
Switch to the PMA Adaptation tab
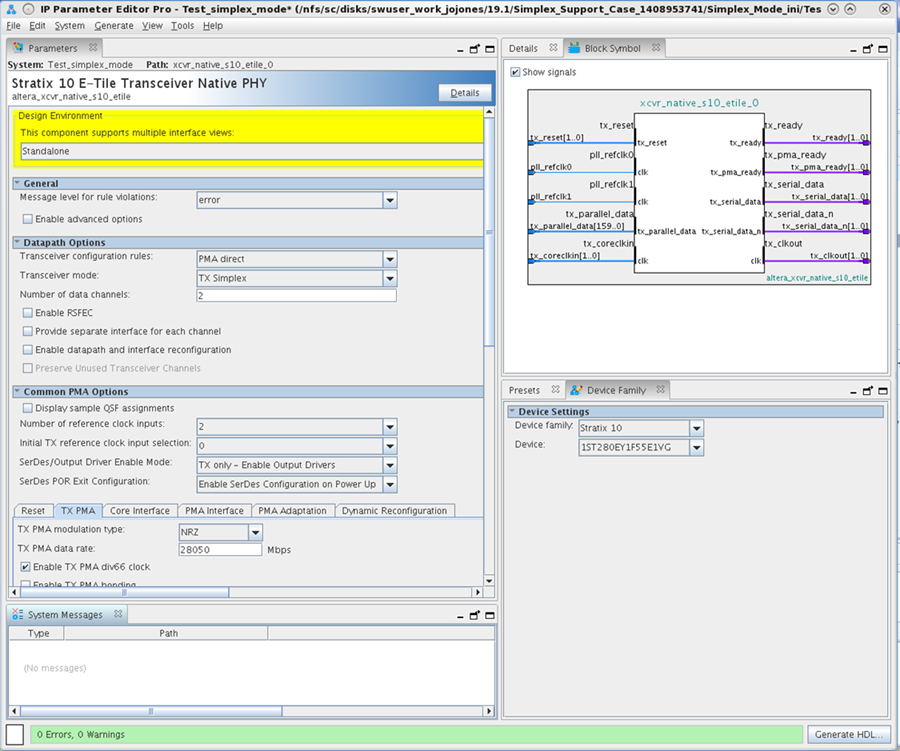click(x=292, y=511)
